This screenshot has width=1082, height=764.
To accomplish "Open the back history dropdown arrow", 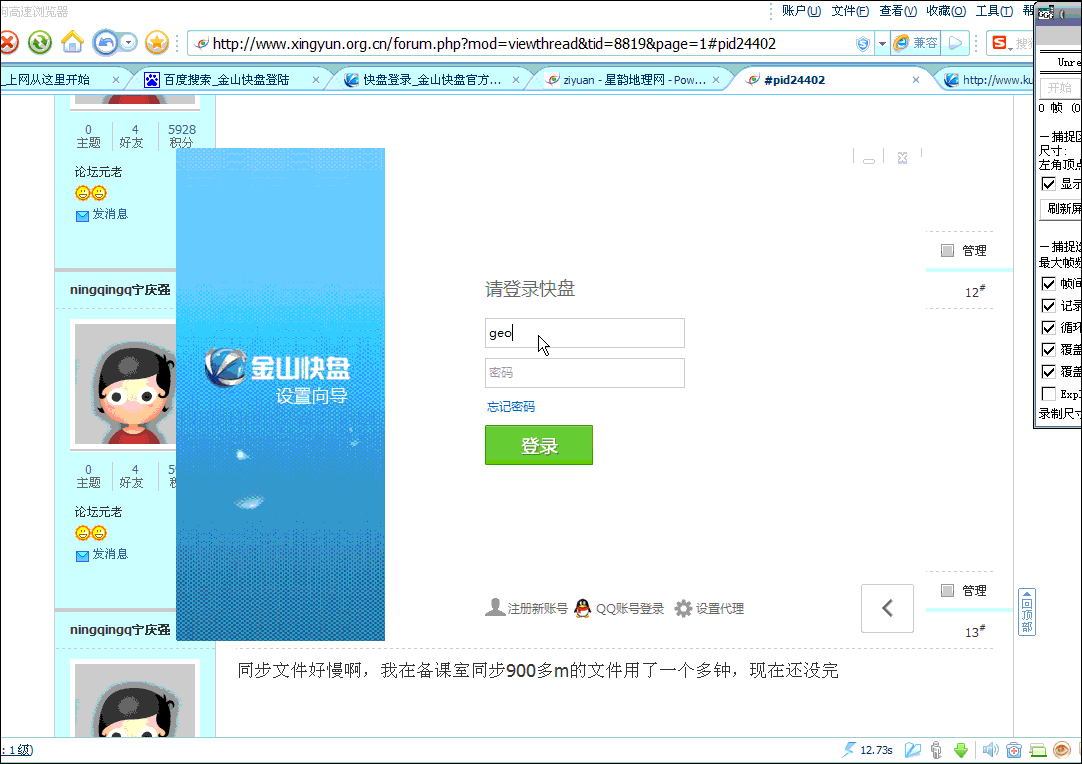I will pos(128,43).
